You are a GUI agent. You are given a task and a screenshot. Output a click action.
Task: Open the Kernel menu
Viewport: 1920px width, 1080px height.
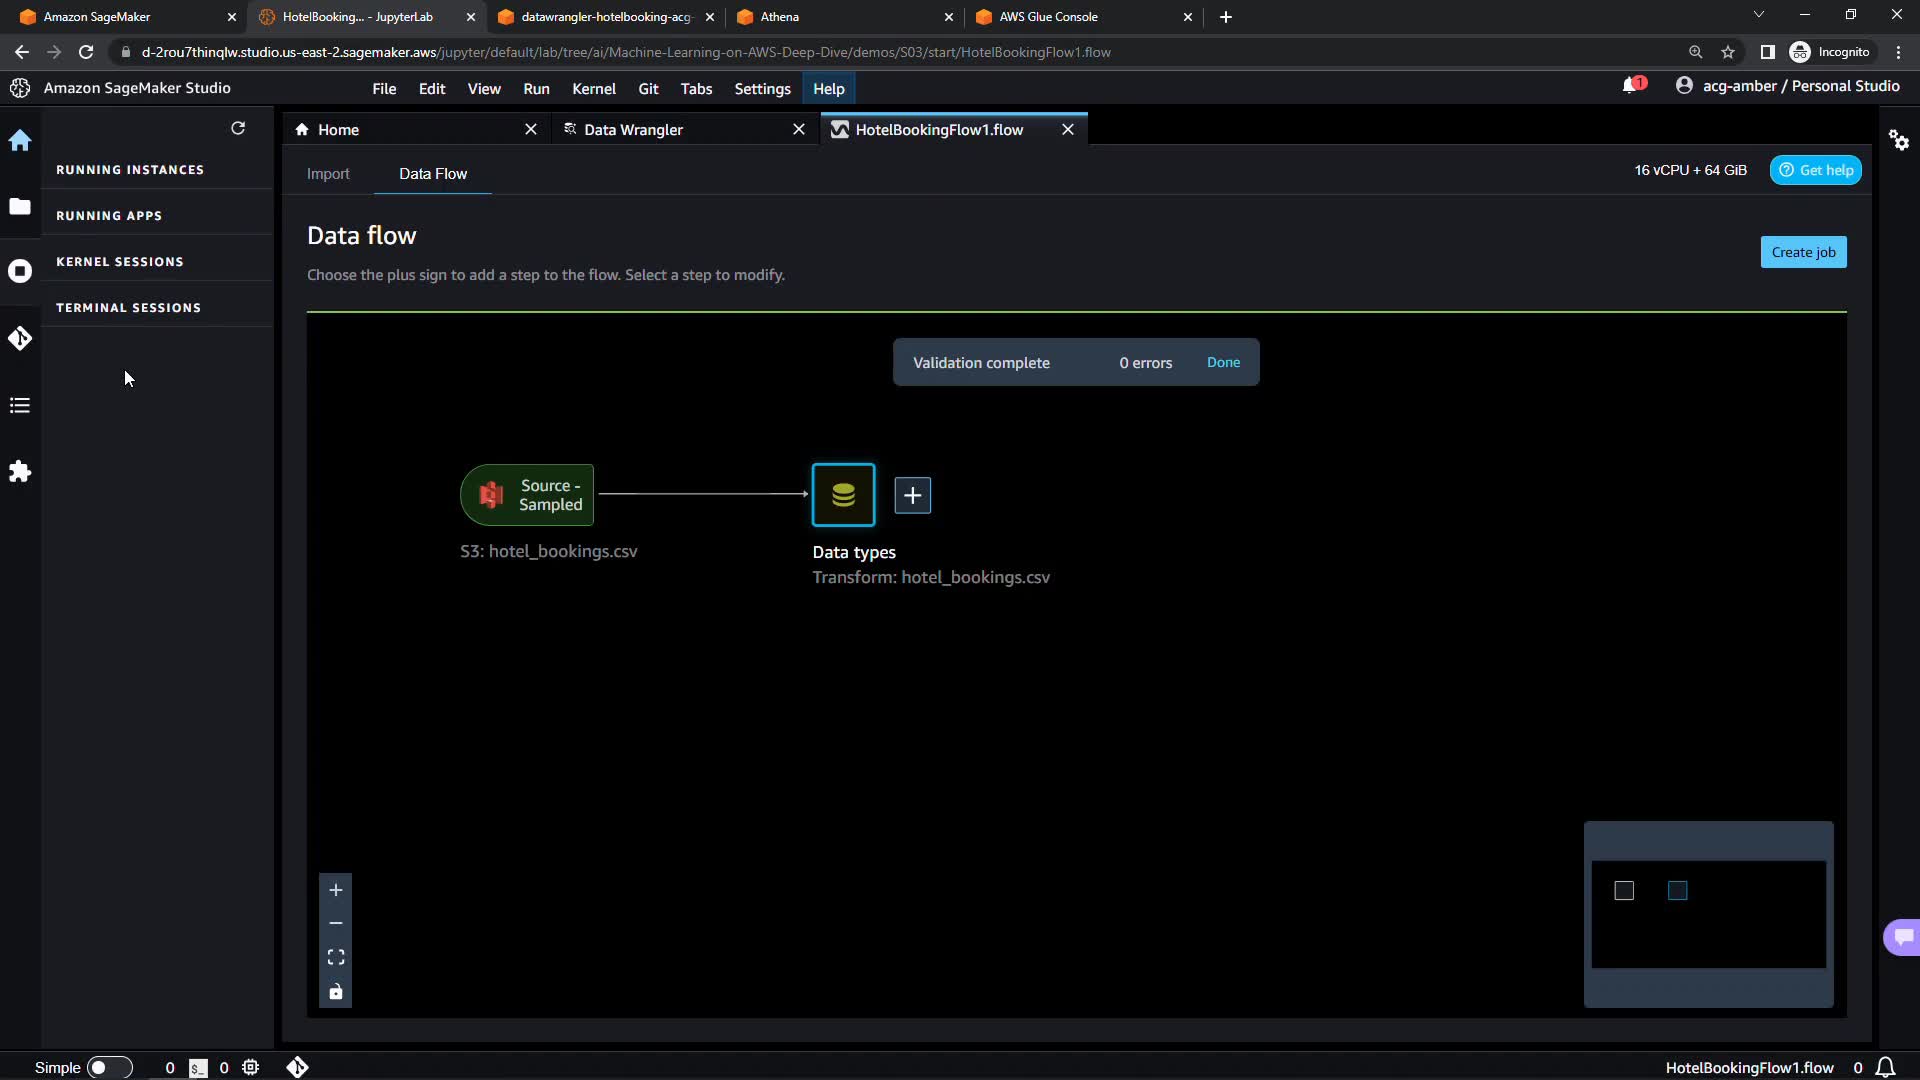593,89
